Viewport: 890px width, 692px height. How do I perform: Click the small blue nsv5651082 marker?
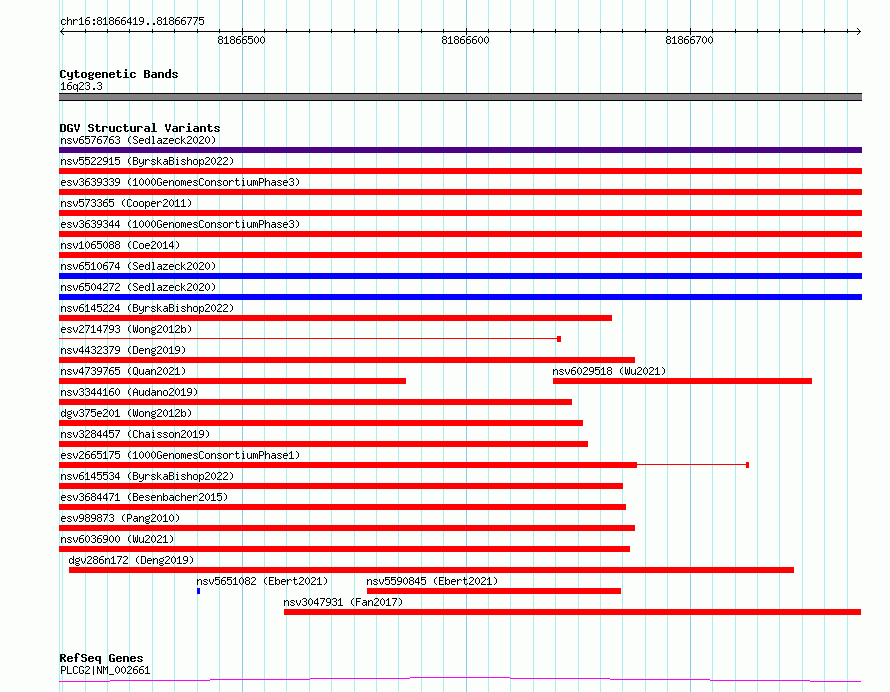coord(199,591)
